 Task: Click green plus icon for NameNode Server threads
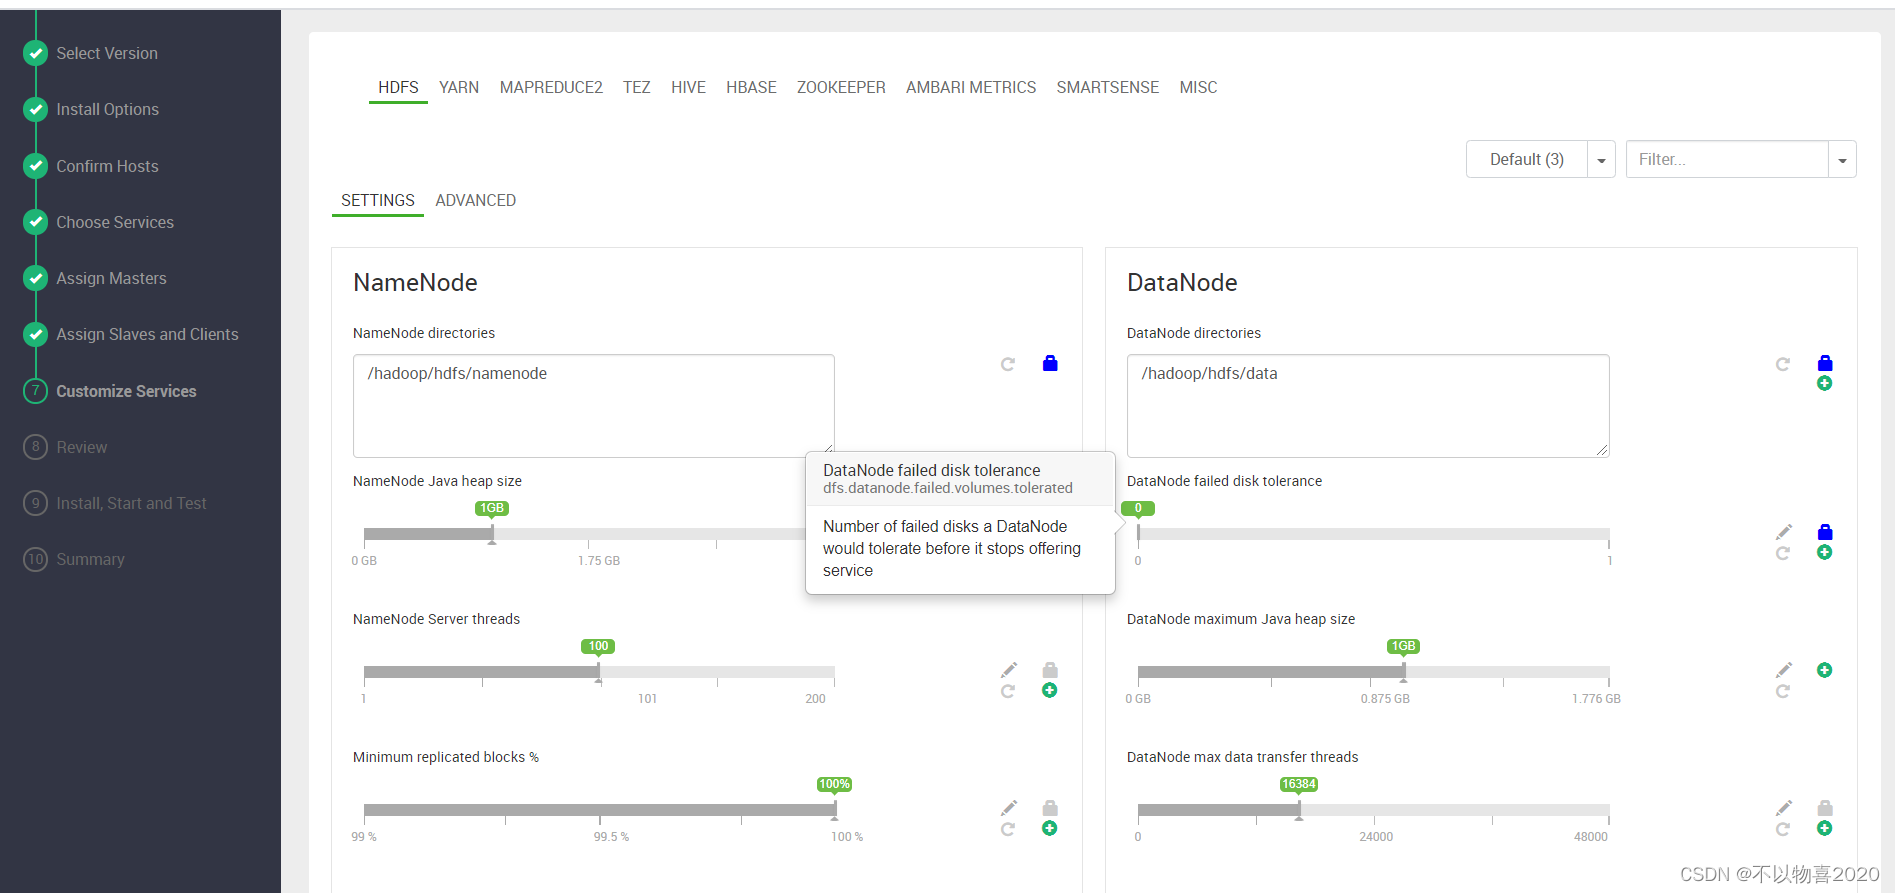tap(1050, 690)
